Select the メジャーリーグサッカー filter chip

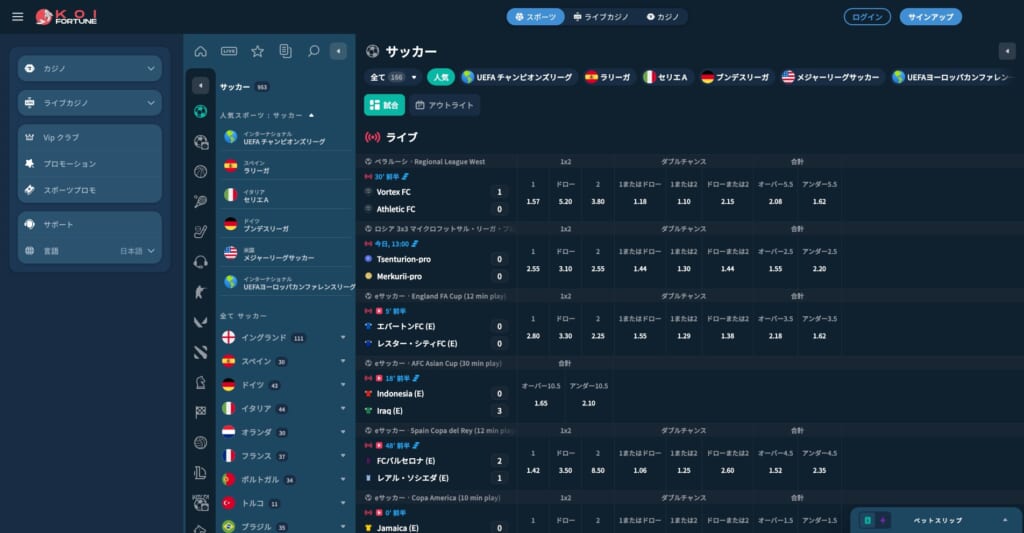coord(831,77)
